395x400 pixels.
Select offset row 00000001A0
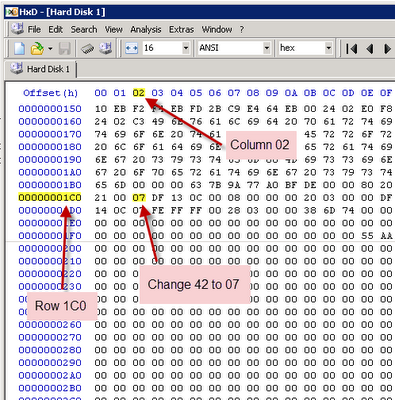click(50, 172)
